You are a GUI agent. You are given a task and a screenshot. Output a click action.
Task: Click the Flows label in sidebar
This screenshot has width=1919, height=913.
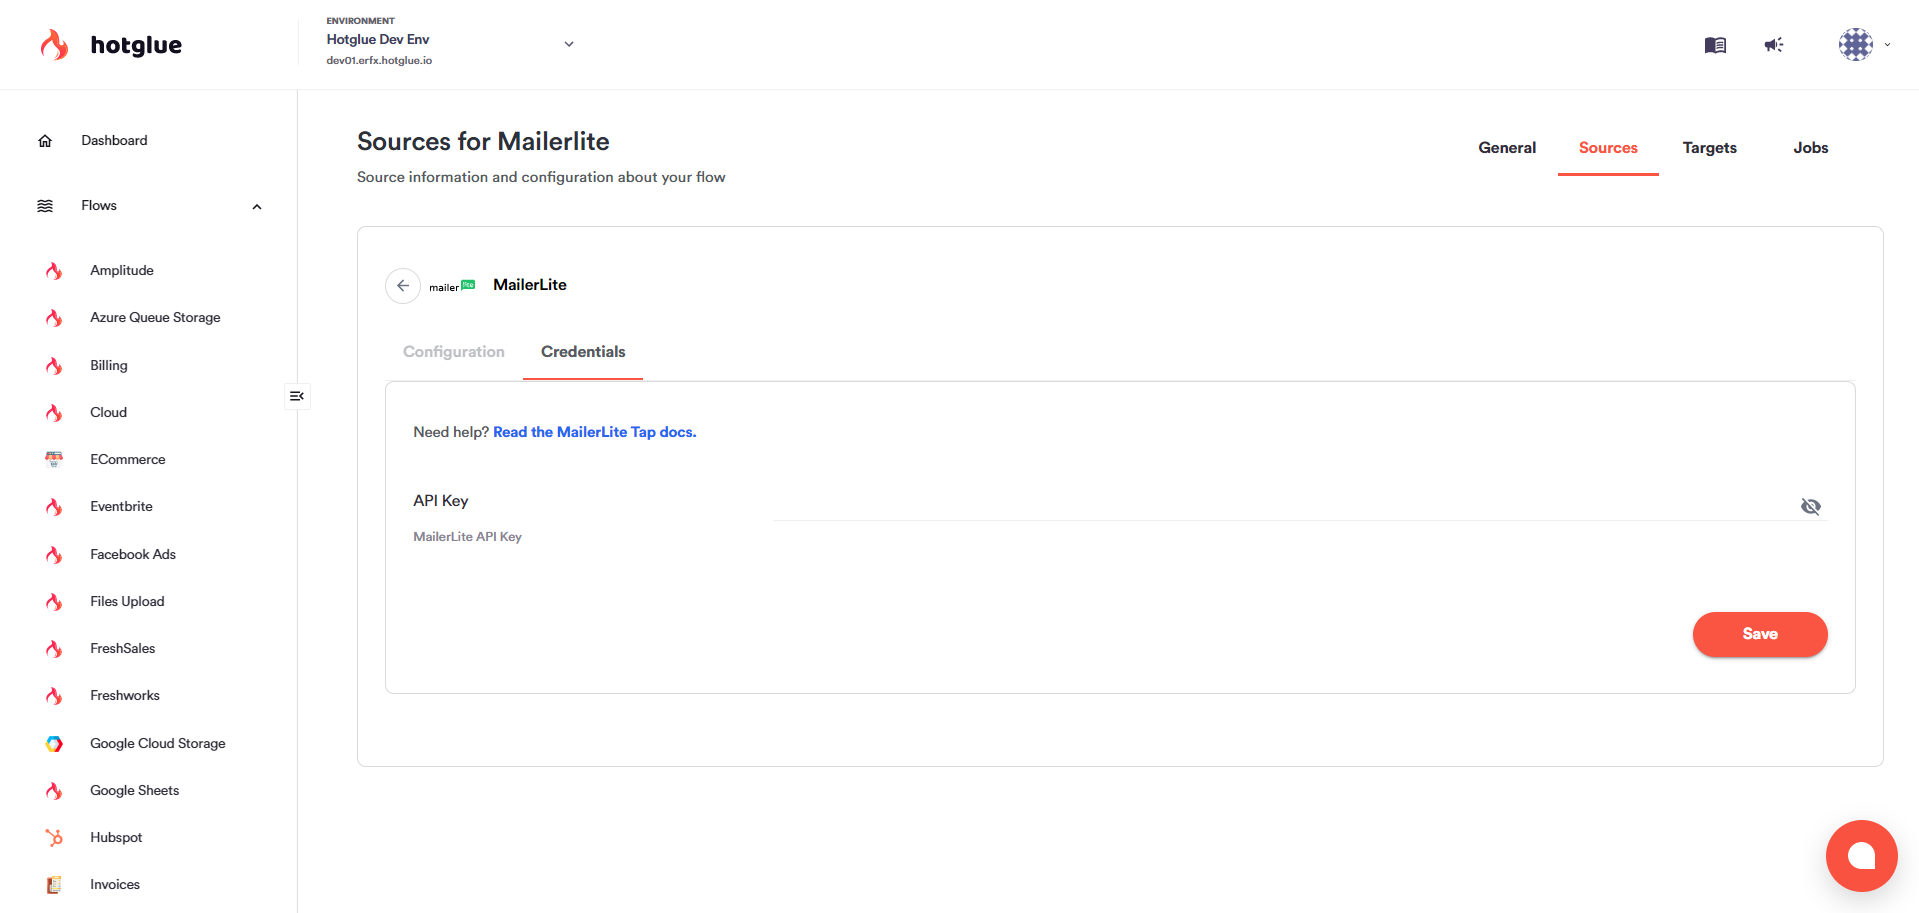(99, 206)
